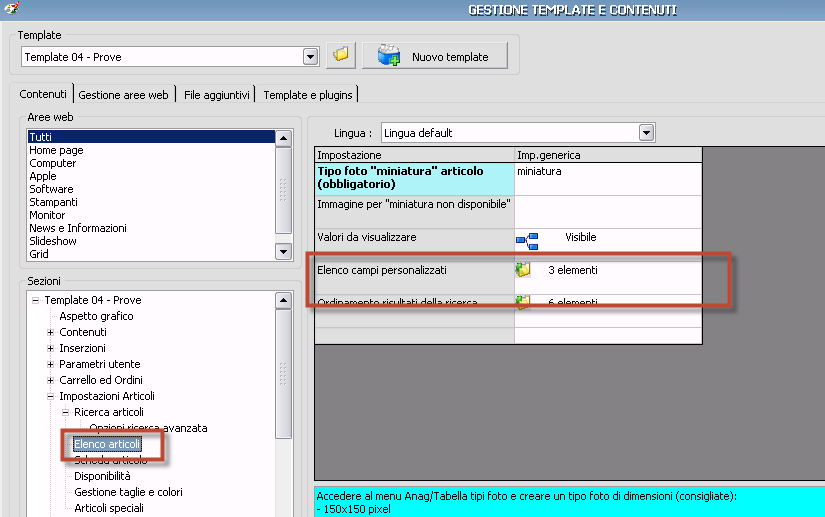Image resolution: width=825 pixels, height=517 pixels.
Task: Select Template 04 - Prove root tree item
Action: tap(93, 300)
